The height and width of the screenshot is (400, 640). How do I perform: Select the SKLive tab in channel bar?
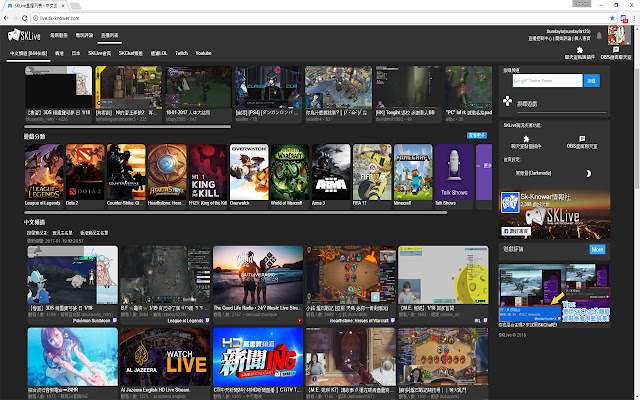click(x=99, y=51)
